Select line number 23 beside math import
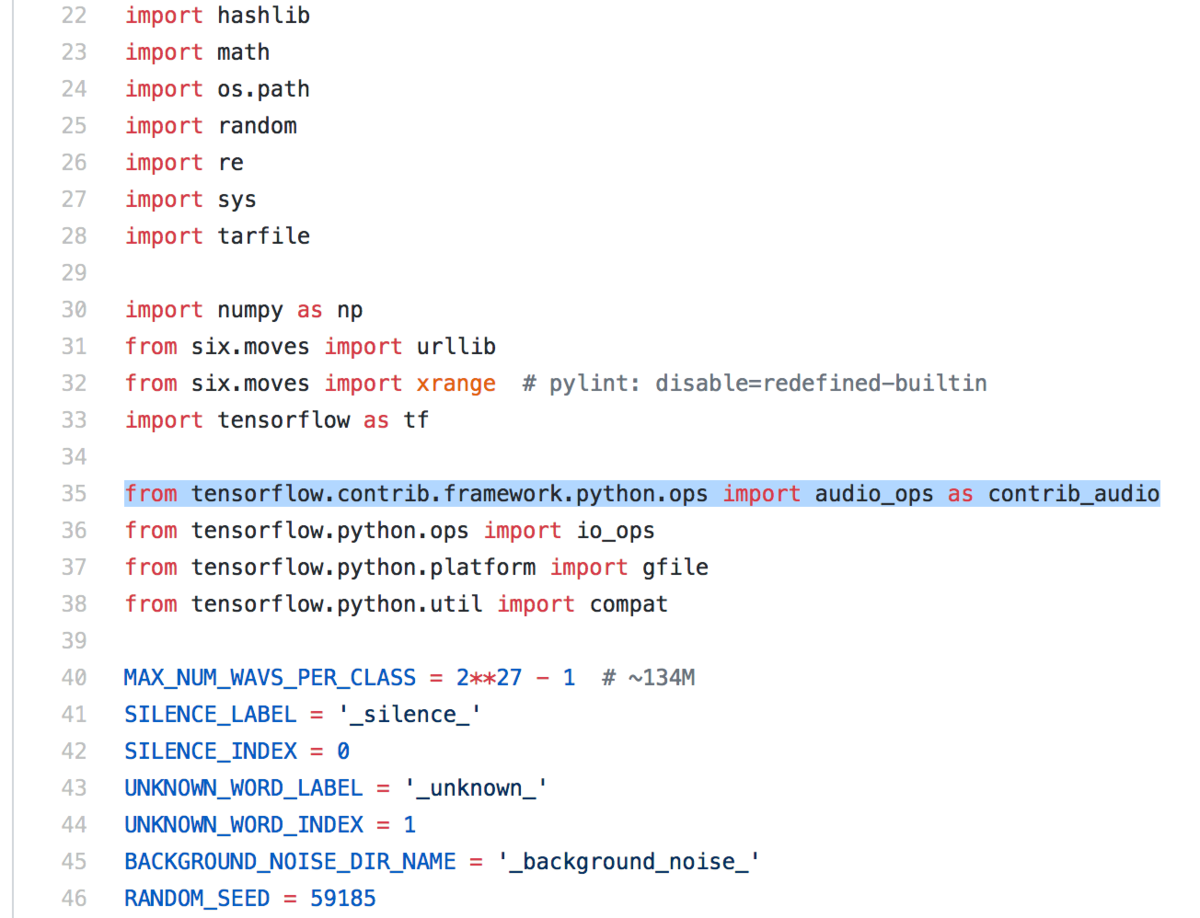Image resolution: width=1200 pixels, height=918 pixels. coord(74,52)
